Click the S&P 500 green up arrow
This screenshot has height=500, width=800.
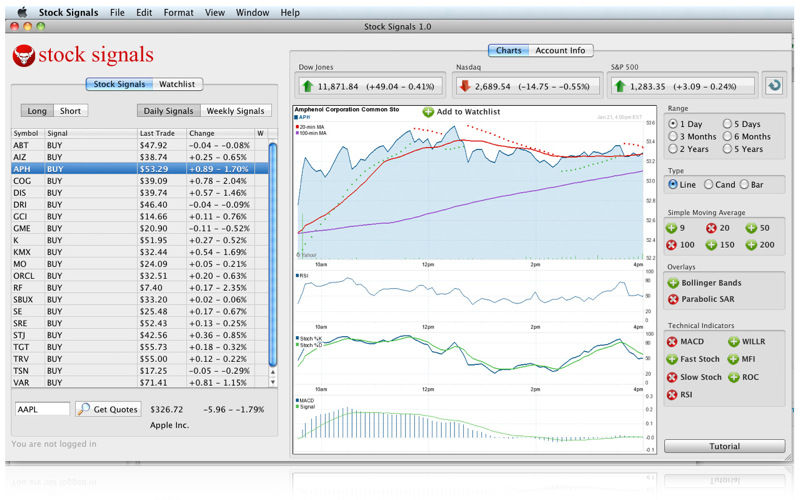(620, 86)
